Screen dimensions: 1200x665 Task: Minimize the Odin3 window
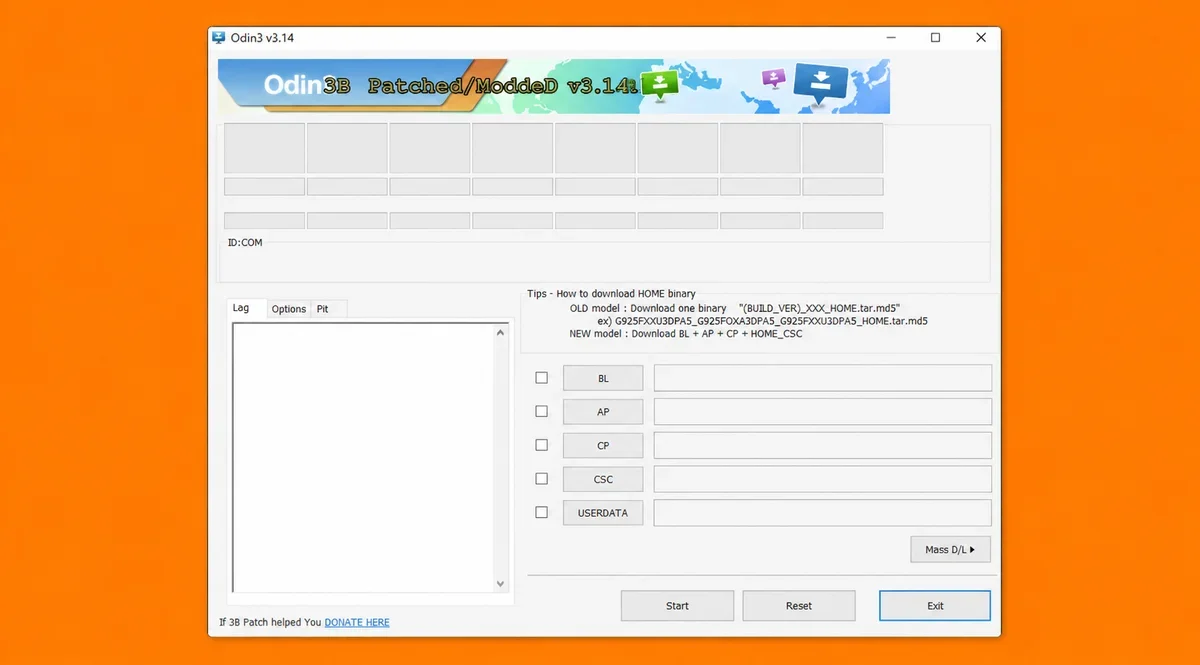(890, 38)
